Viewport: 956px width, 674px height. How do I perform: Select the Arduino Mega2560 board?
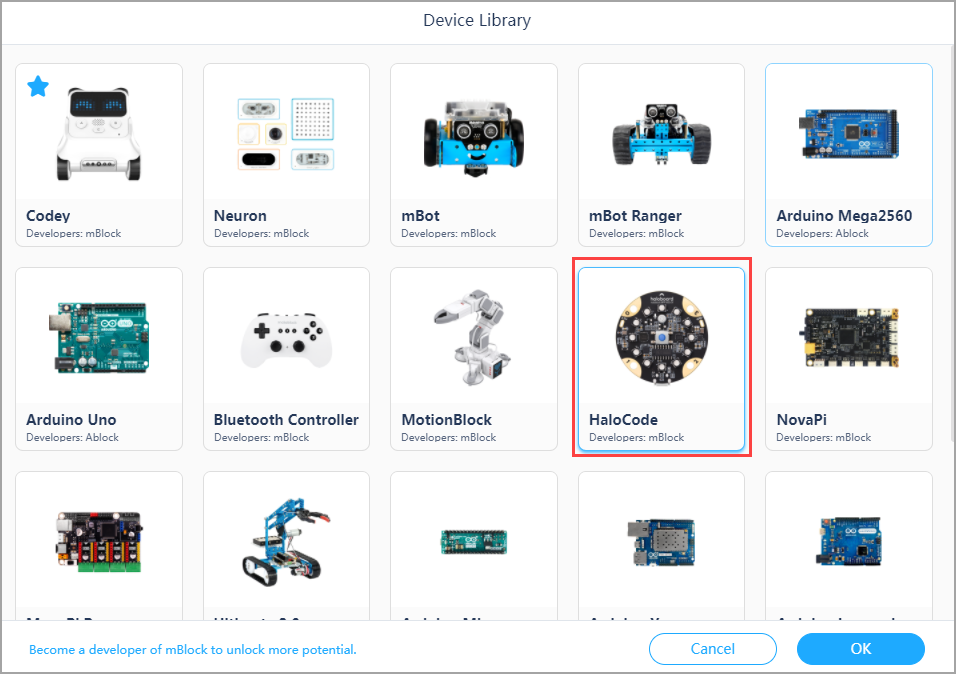(x=849, y=155)
